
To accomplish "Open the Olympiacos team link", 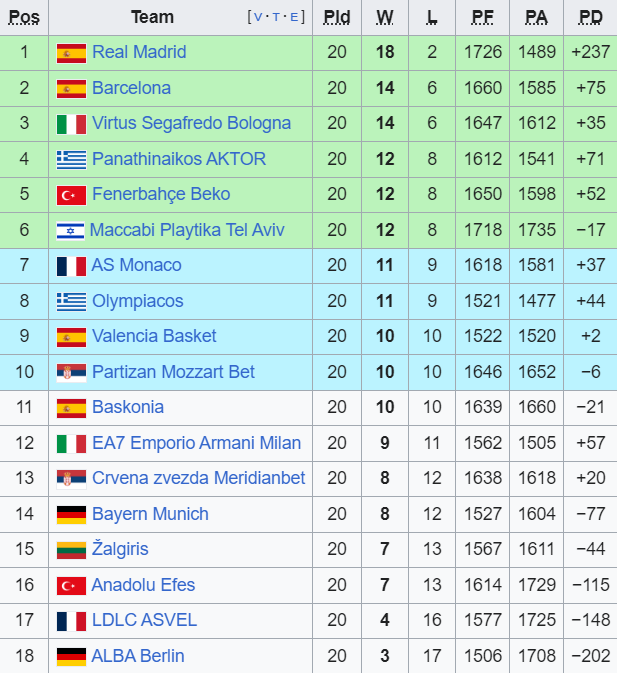I will point(138,301).
